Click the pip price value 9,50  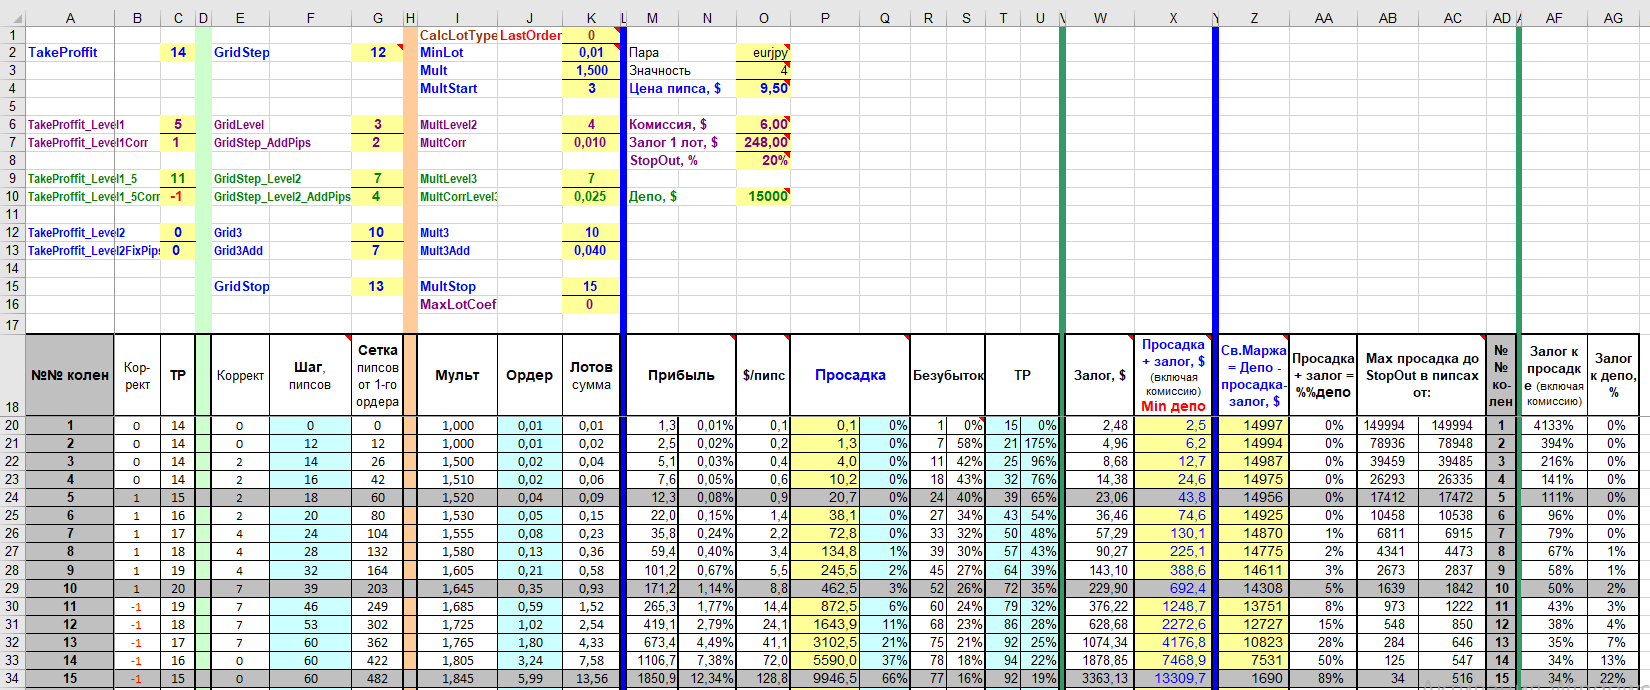pyautogui.click(x=763, y=88)
